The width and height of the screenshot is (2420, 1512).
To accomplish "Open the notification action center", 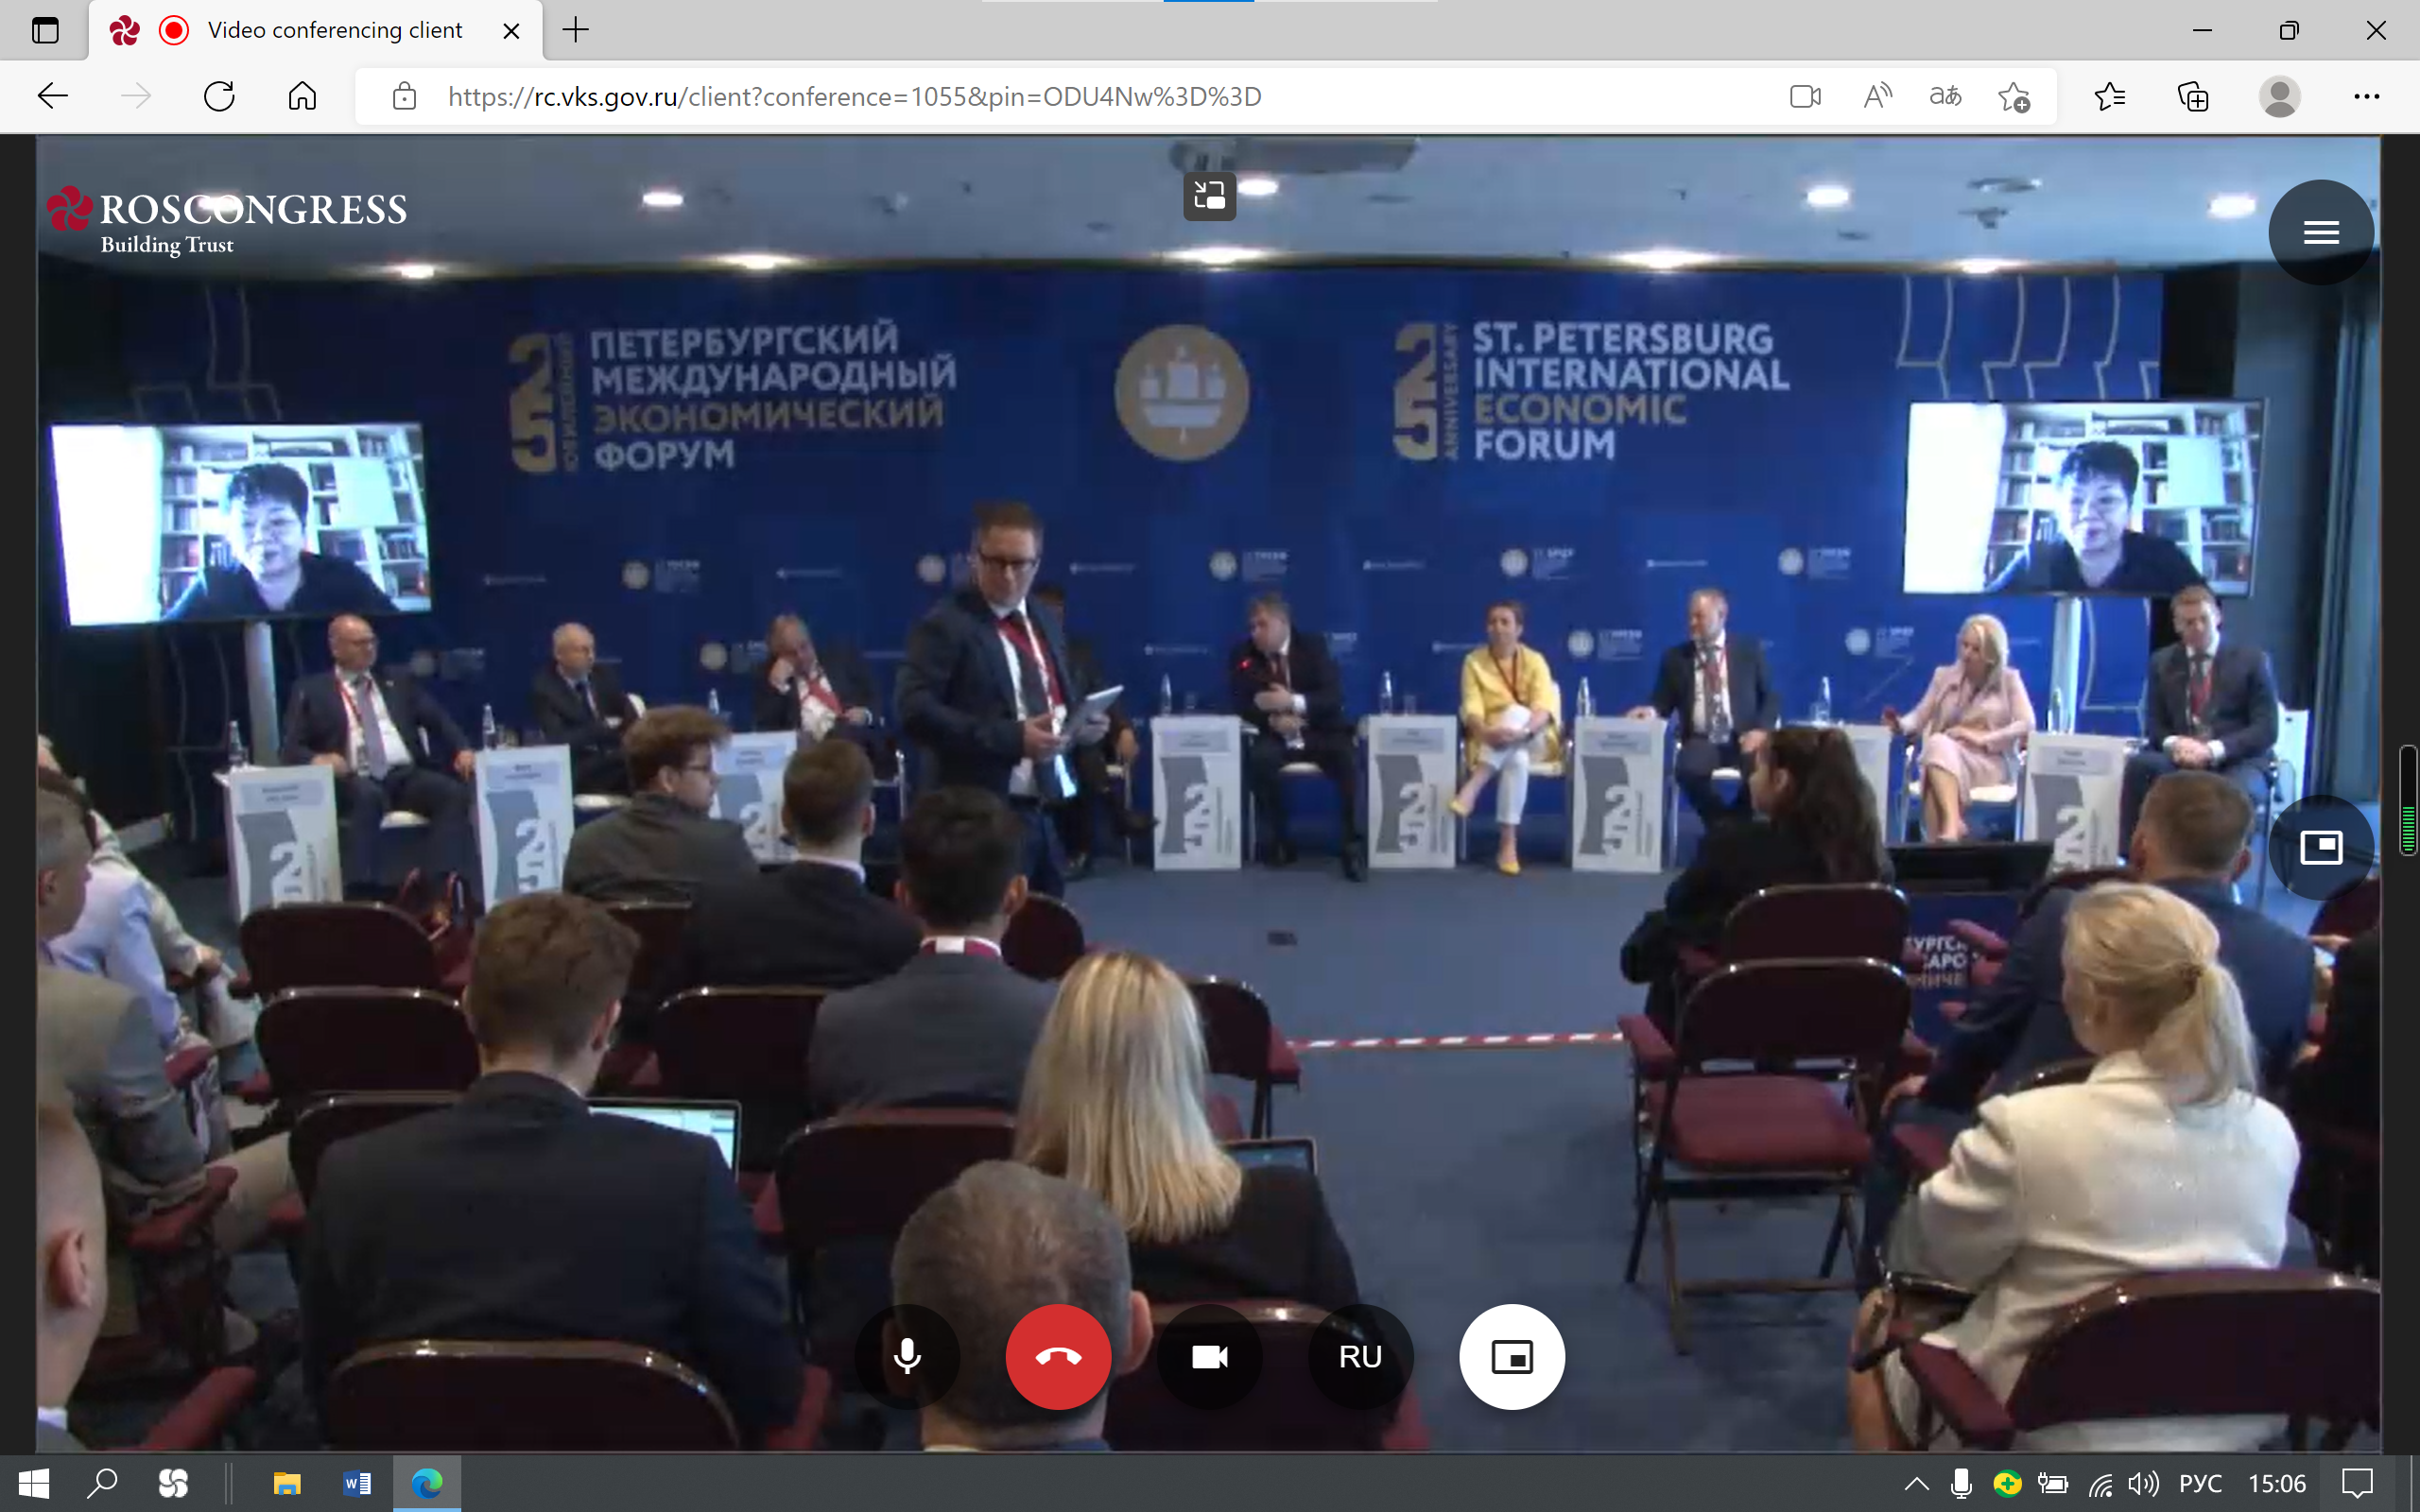I will coord(2357,1484).
